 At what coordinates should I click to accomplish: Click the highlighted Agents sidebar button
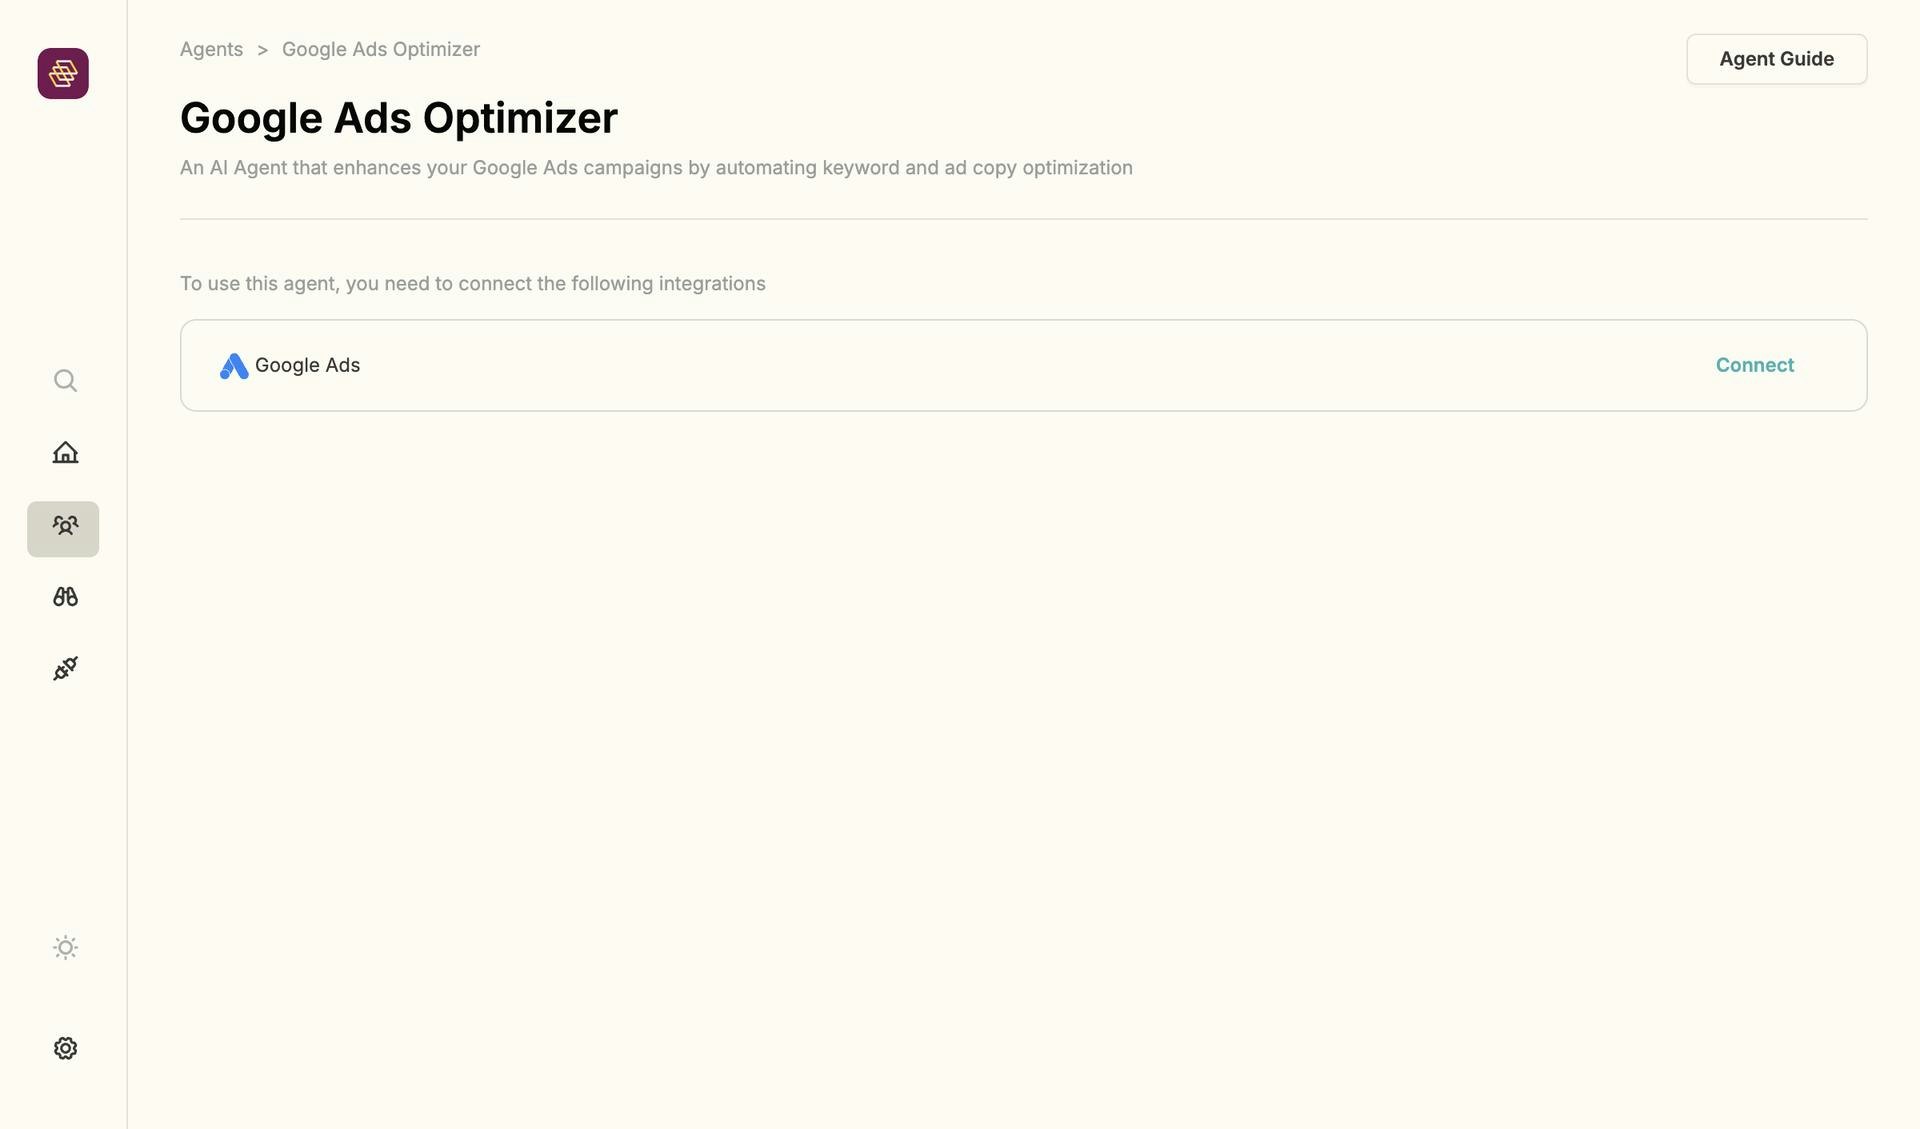(63, 528)
